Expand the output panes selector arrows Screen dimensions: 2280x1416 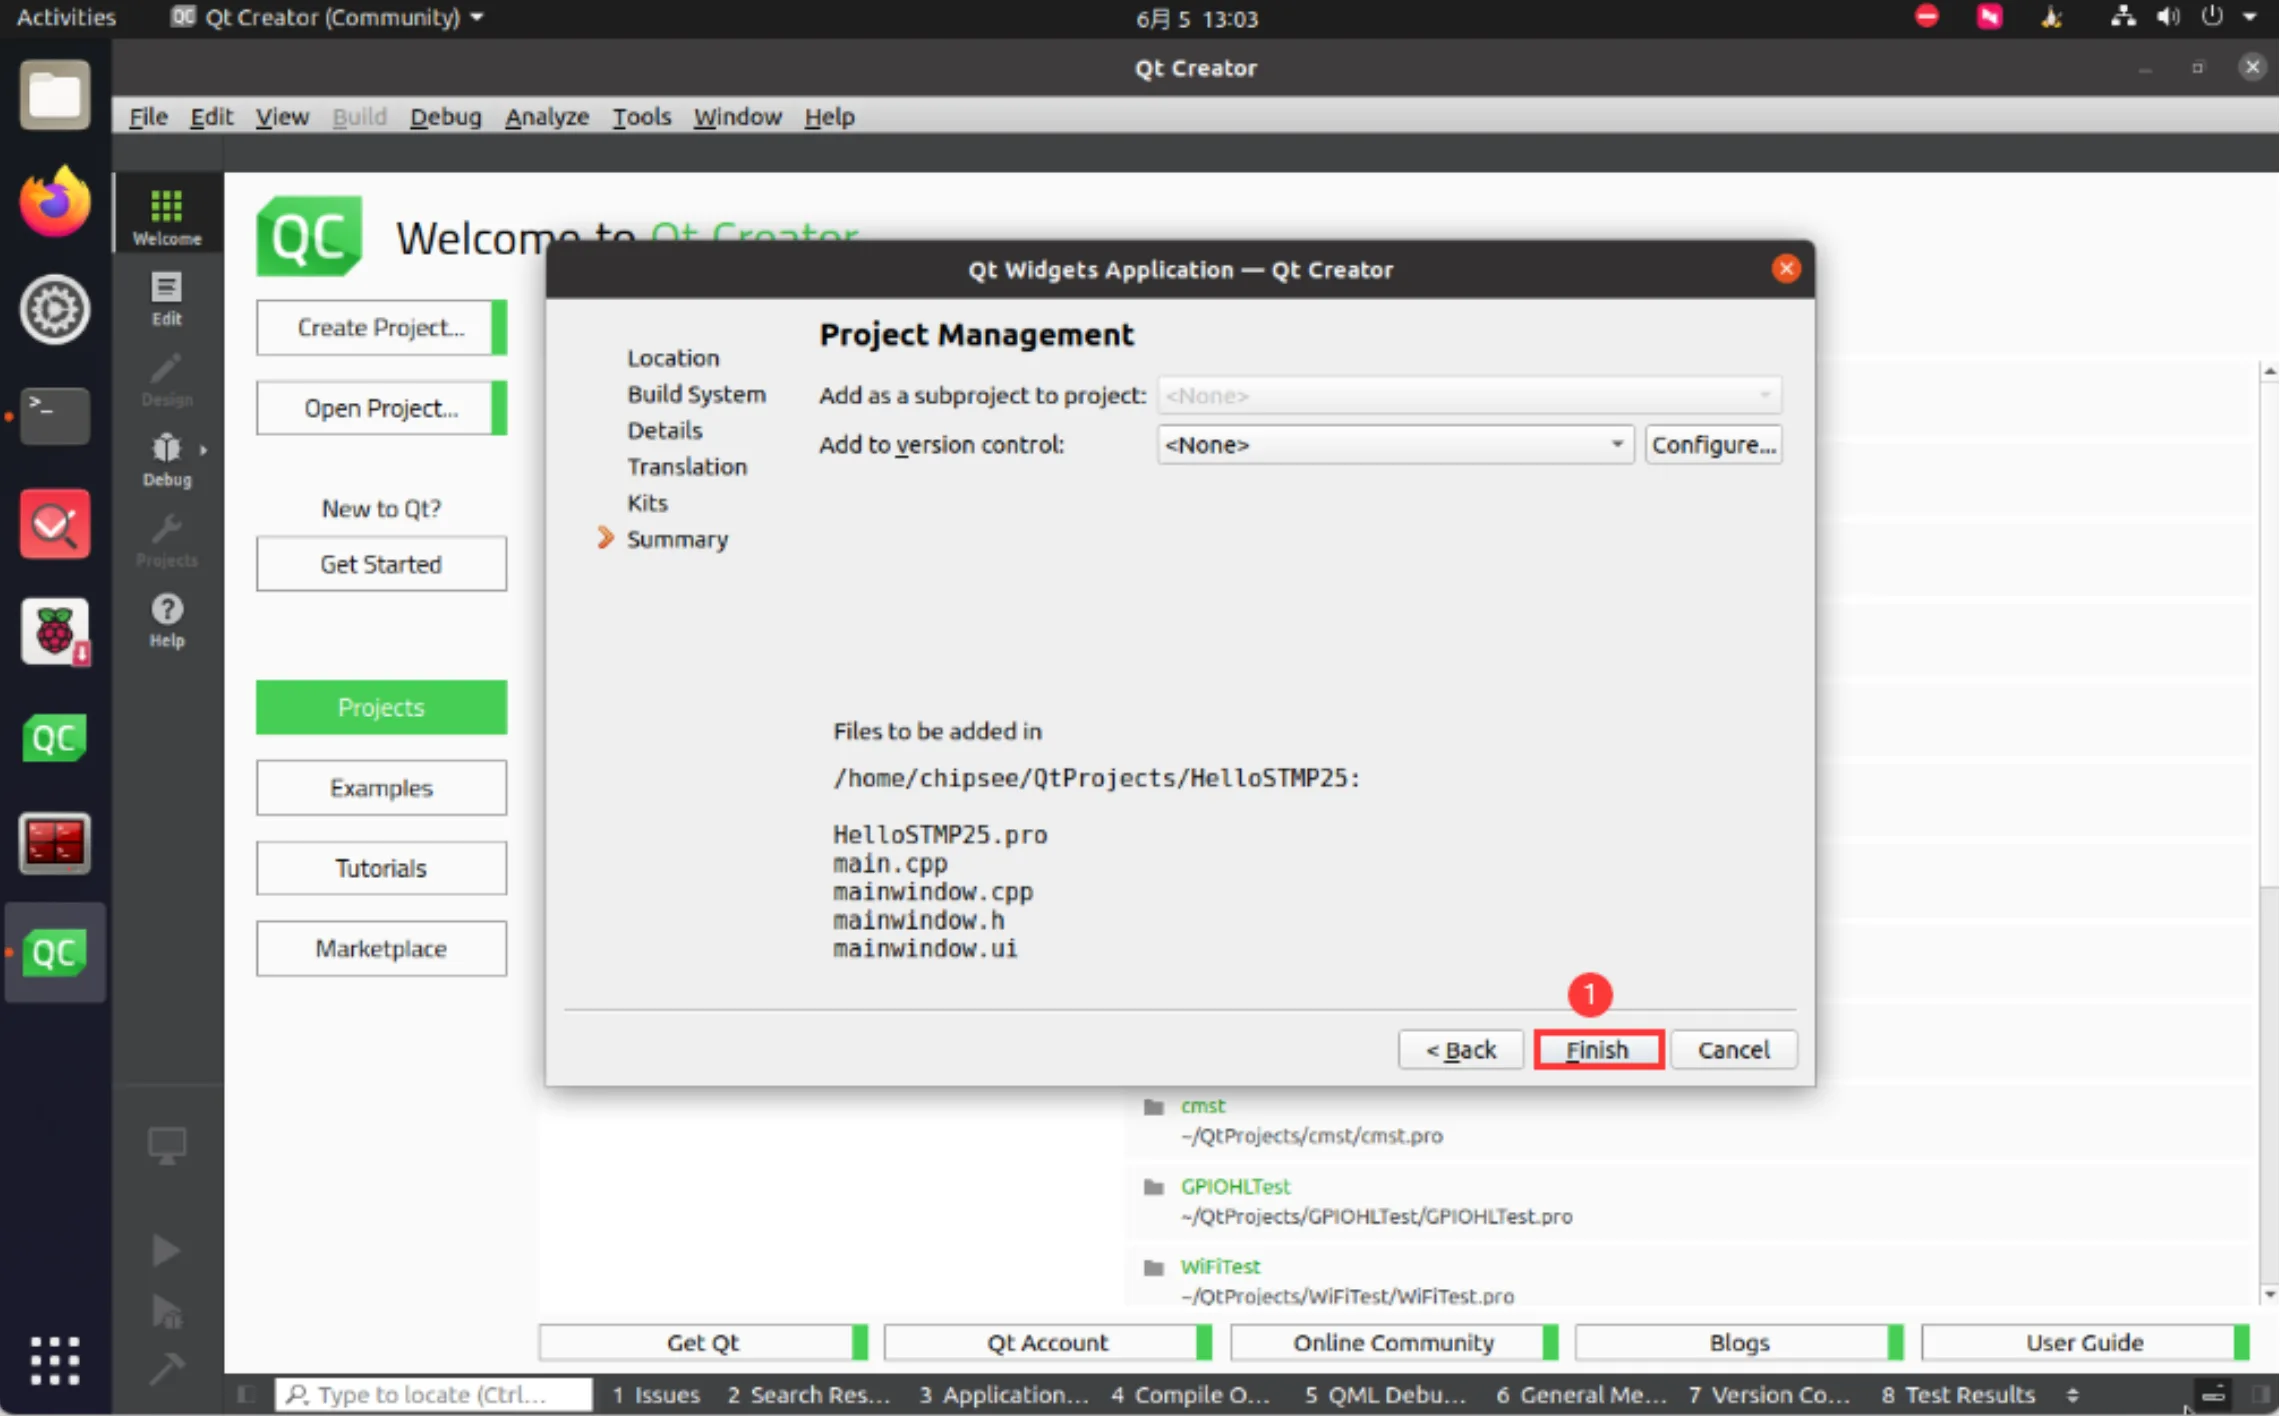(x=2073, y=1394)
